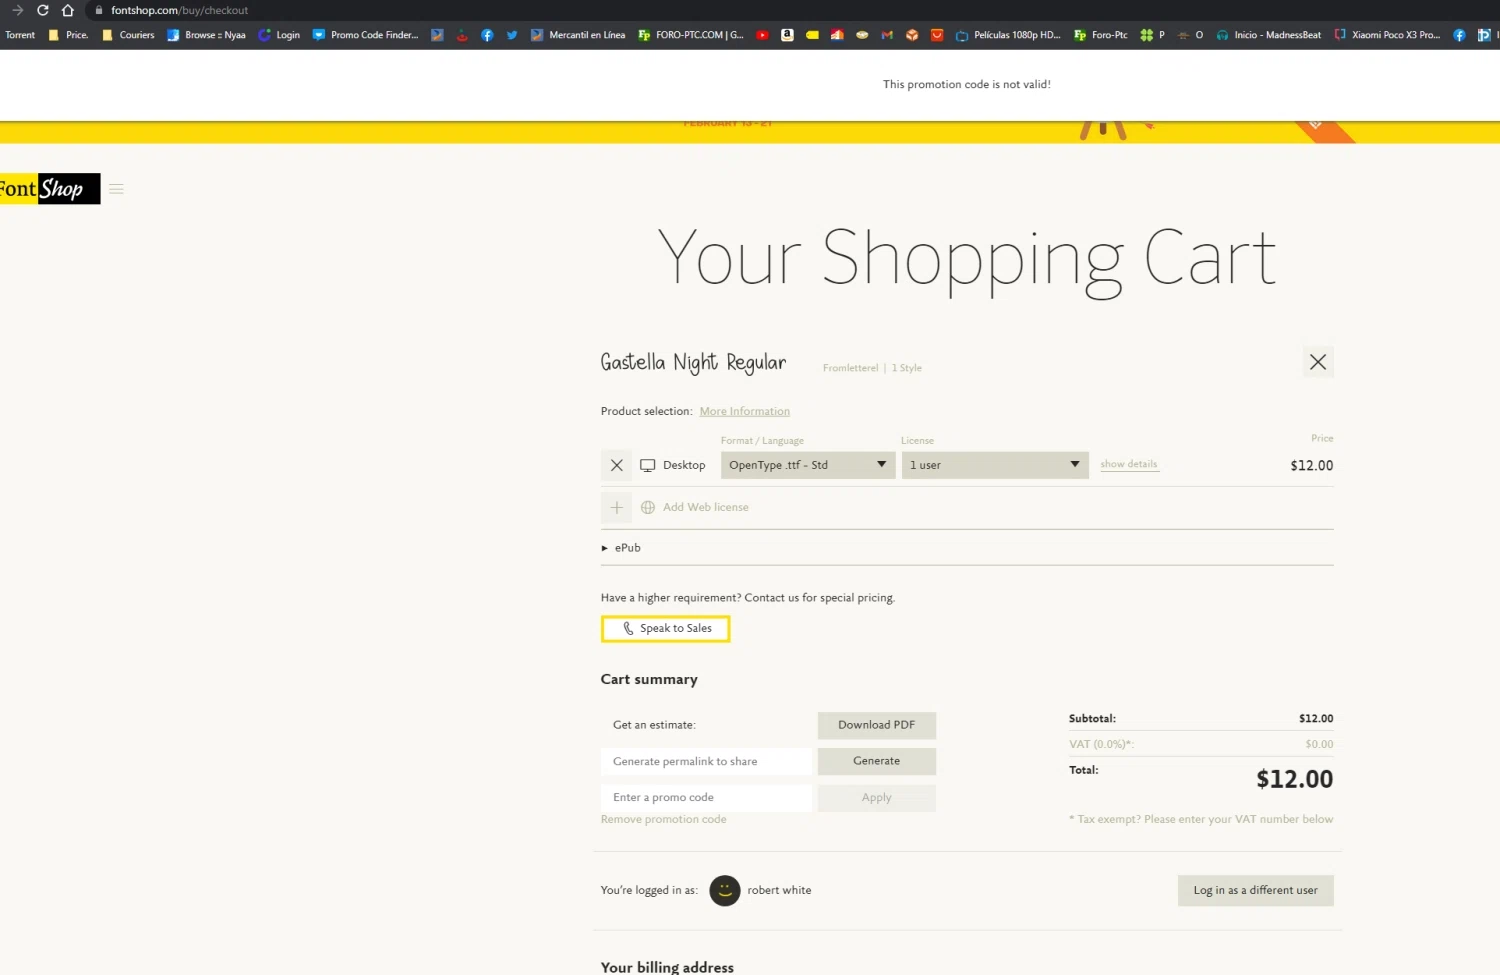Click the browser forward arrow

18,10
